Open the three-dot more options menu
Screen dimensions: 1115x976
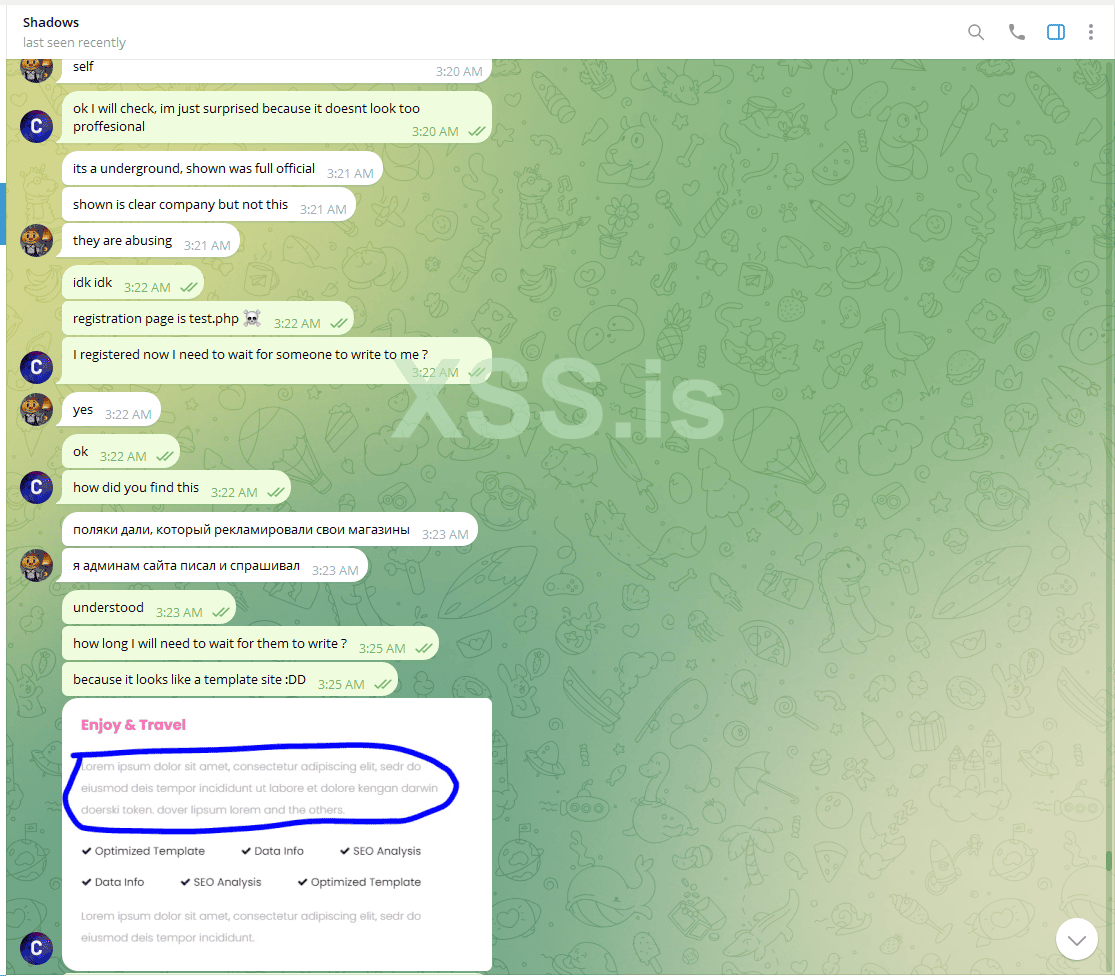tap(1090, 32)
